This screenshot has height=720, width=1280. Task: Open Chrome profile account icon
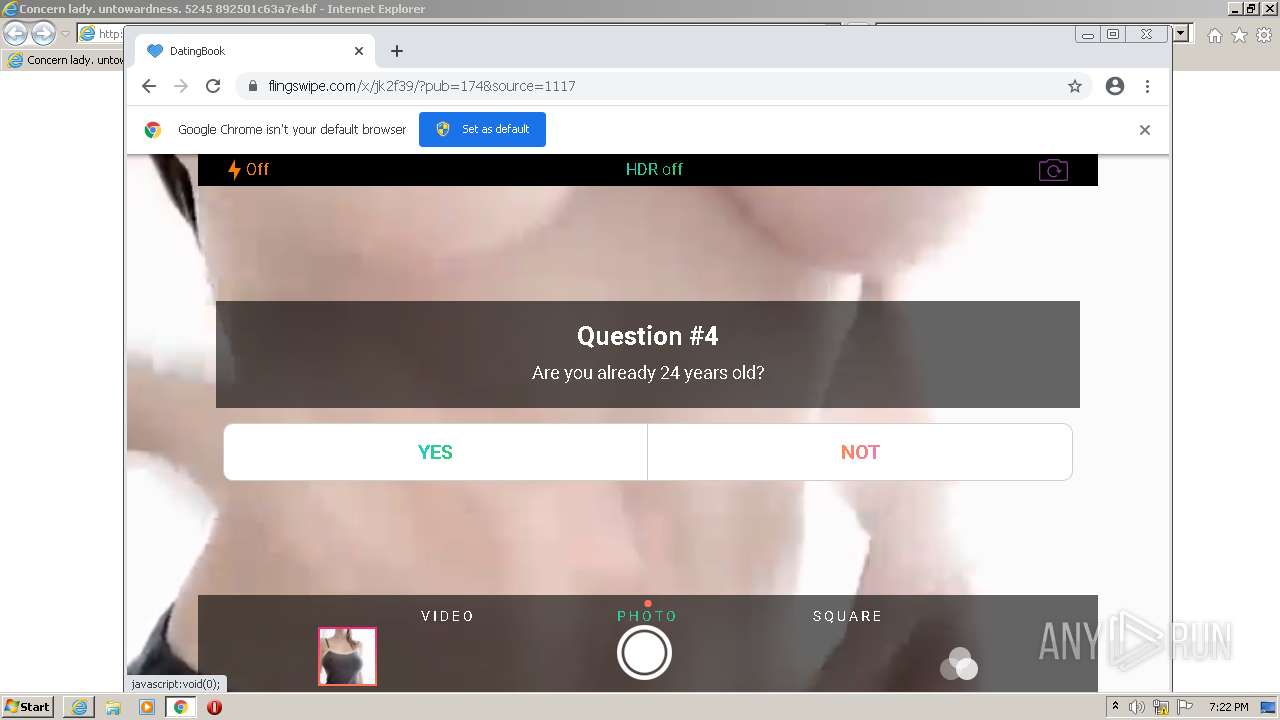pos(1115,86)
